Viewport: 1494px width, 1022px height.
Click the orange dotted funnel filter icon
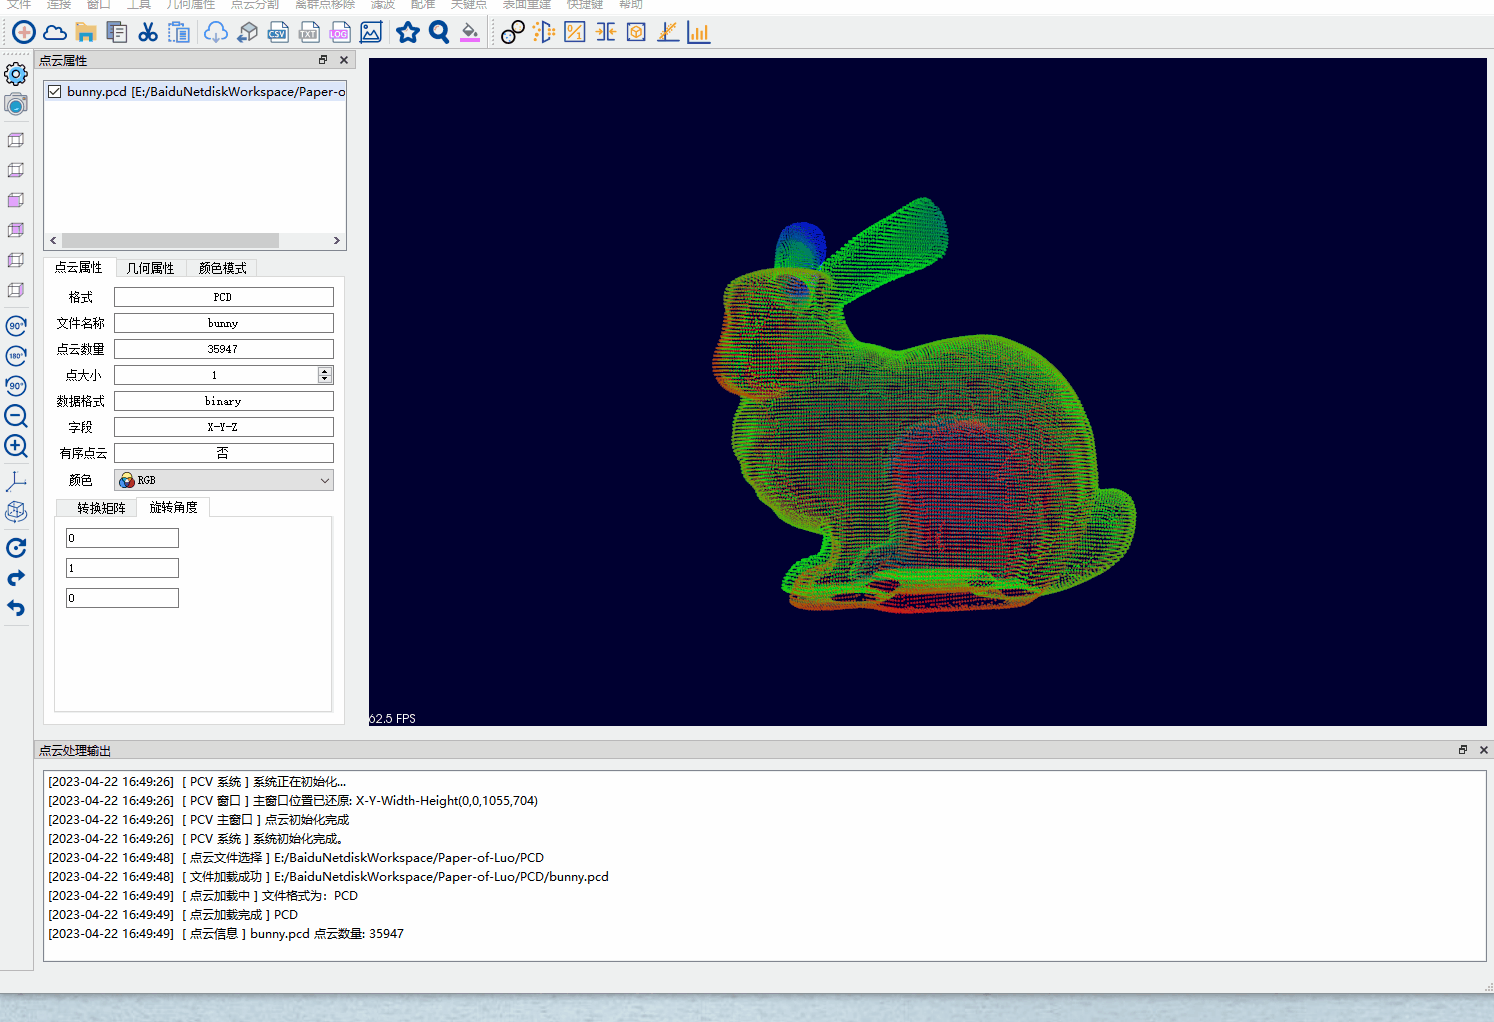coord(544,33)
